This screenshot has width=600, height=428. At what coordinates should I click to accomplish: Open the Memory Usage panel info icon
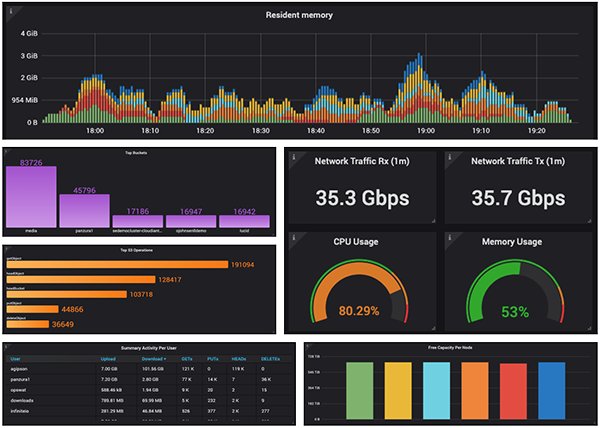click(450, 237)
